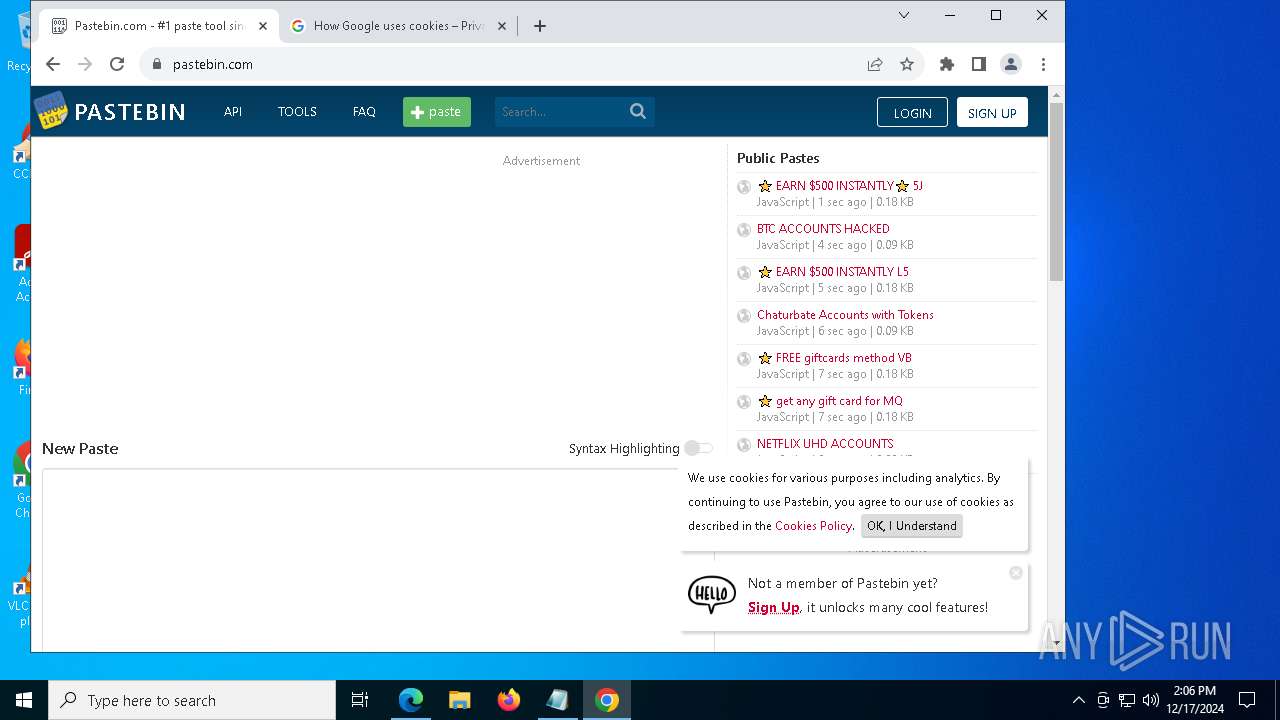Viewport: 1280px width, 720px height.
Task: Go back in browser history
Action: pyautogui.click(x=53, y=64)
